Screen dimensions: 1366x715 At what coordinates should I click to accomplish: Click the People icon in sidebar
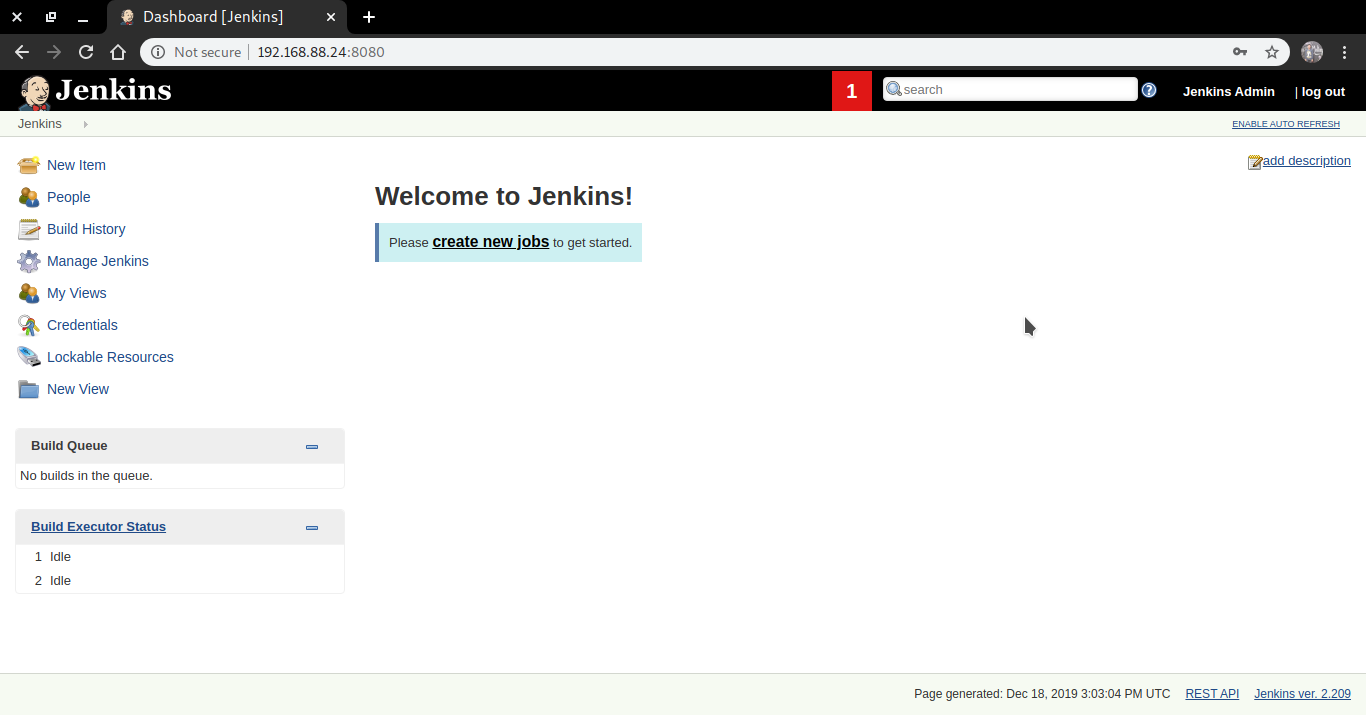[x=29, y=197]
